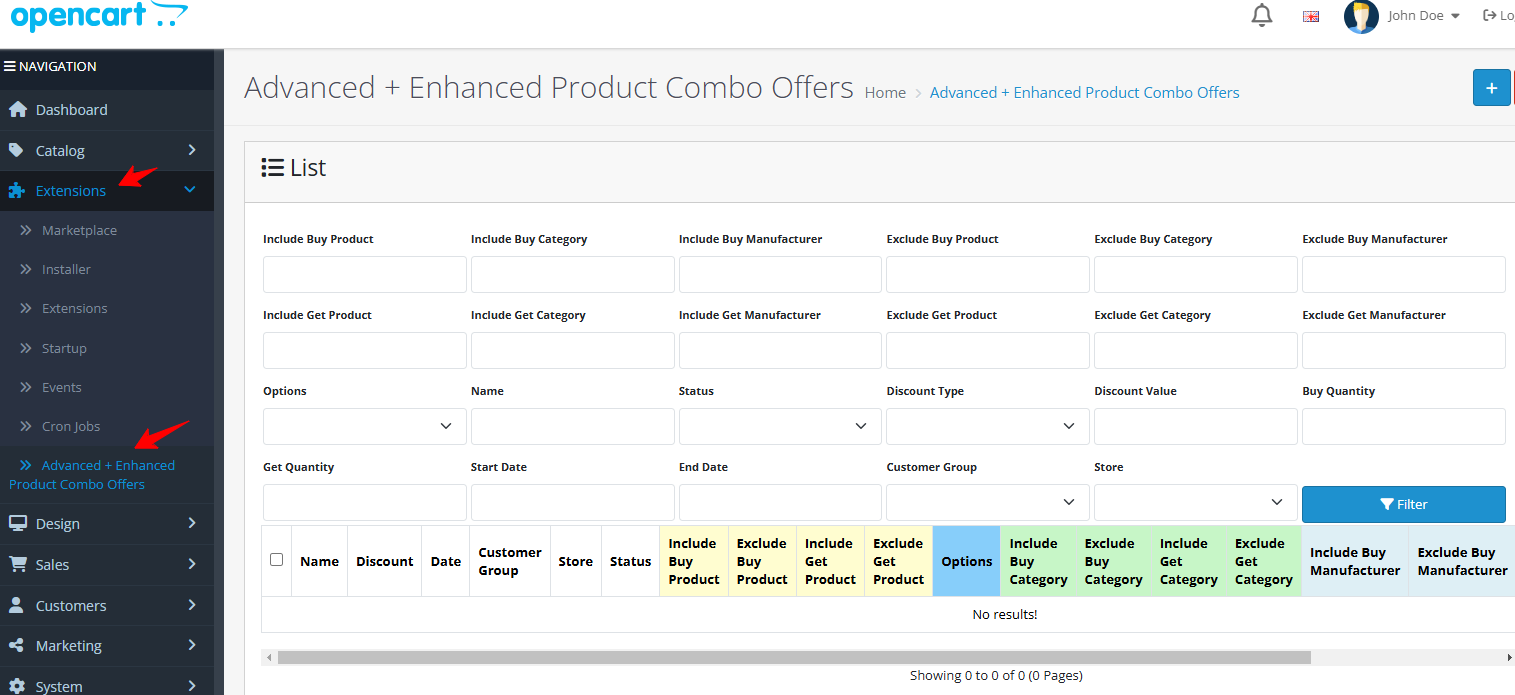Open the Store filter dropdown
The width and height of the screenshot is (1515, 695).
coord(1196,502)
